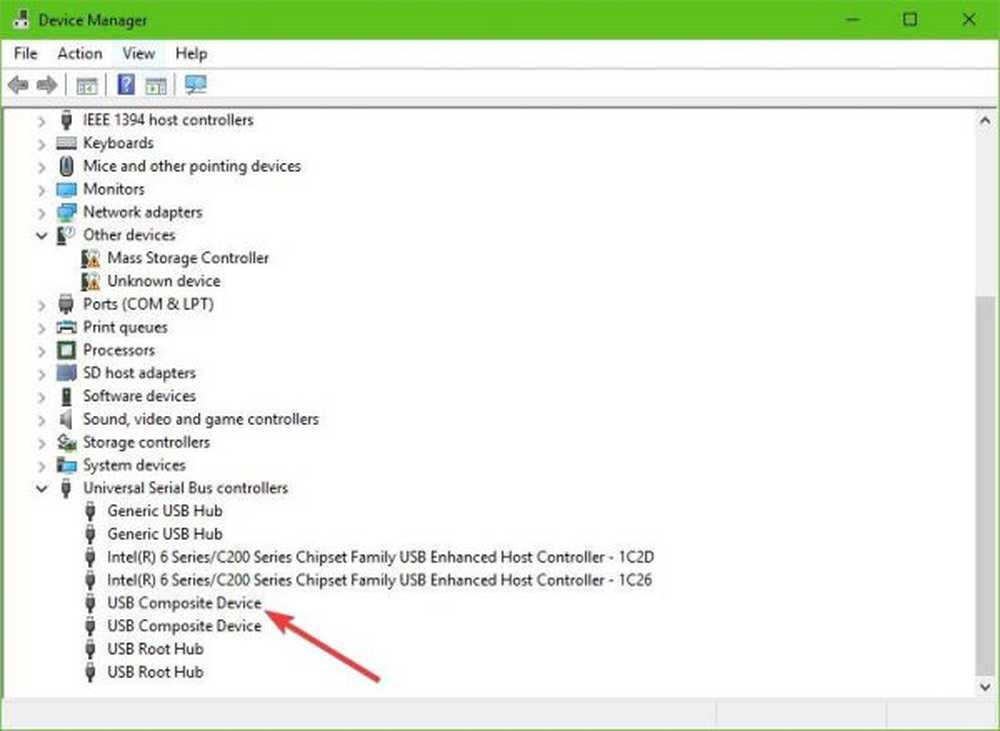Open the File menu
Screen dimensions: 1000x731
point(25,54)
